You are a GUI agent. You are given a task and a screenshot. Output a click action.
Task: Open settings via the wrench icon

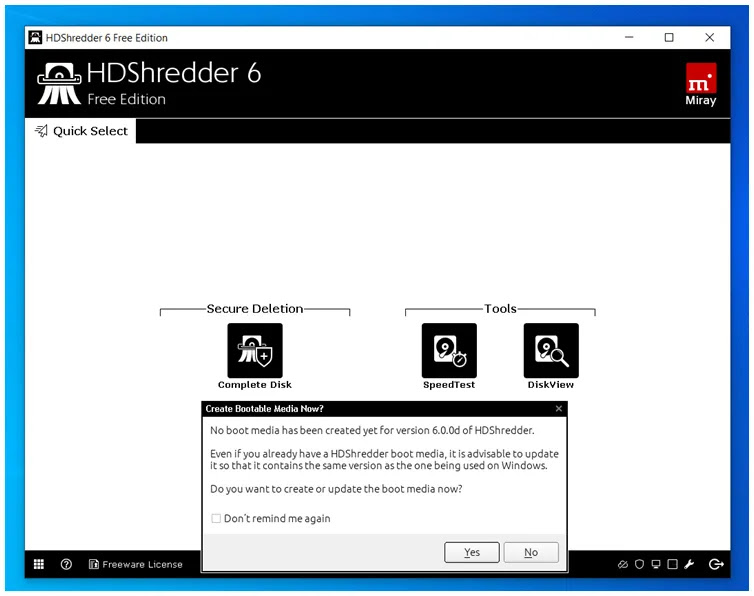point(690,564)
